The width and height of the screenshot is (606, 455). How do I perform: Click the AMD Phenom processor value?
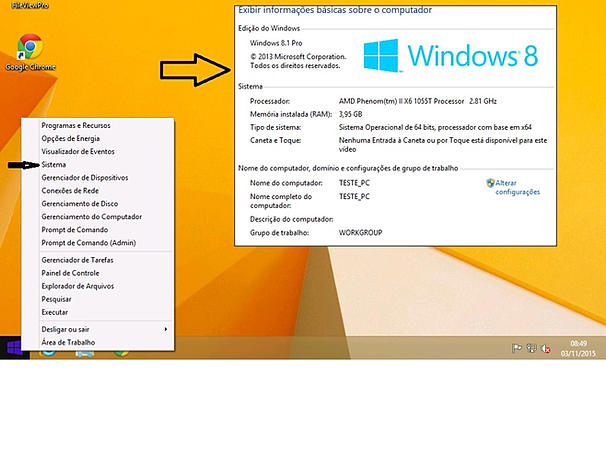coord(417,101)
